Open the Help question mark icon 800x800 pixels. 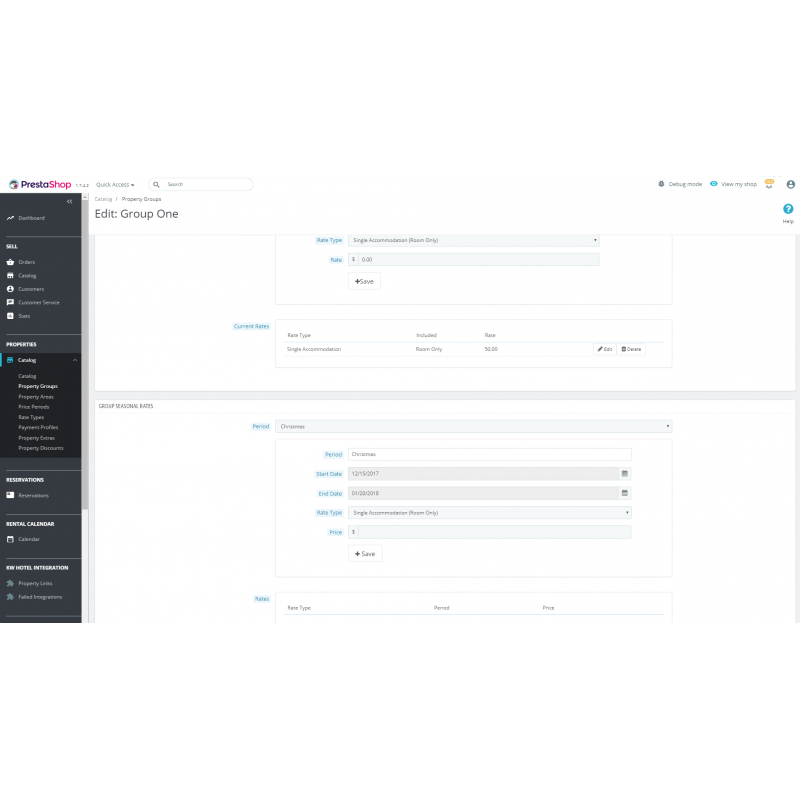pos(788,209)
